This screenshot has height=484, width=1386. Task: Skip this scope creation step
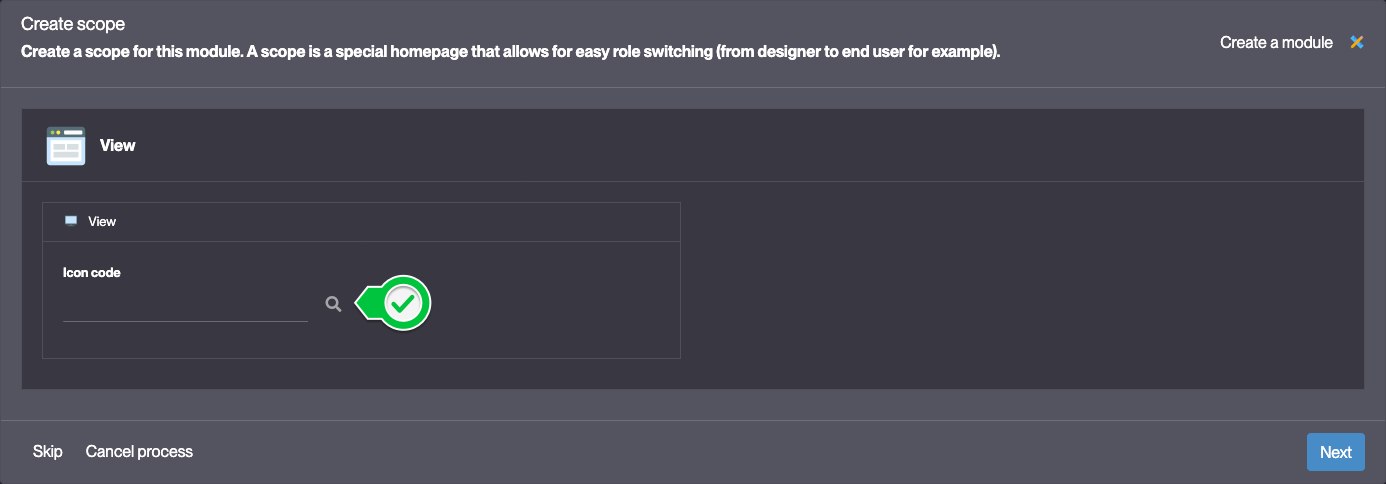[47, 452]
